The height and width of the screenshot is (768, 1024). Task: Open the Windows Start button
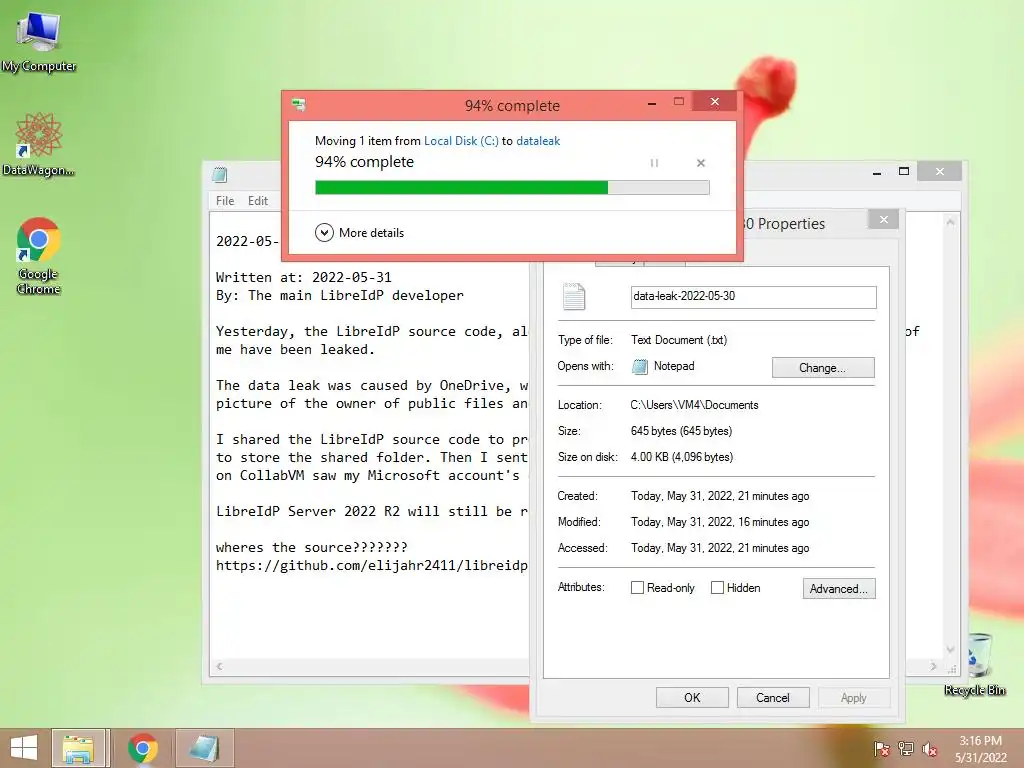(x=24, y=748)
